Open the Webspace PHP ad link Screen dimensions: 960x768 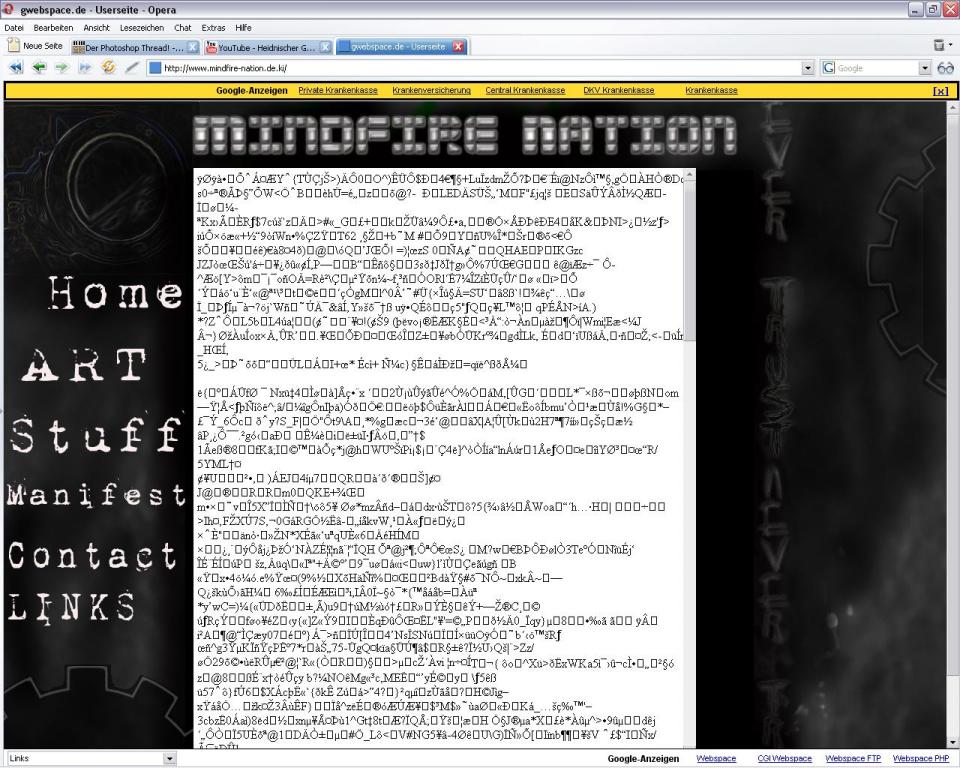coord(921,759)
